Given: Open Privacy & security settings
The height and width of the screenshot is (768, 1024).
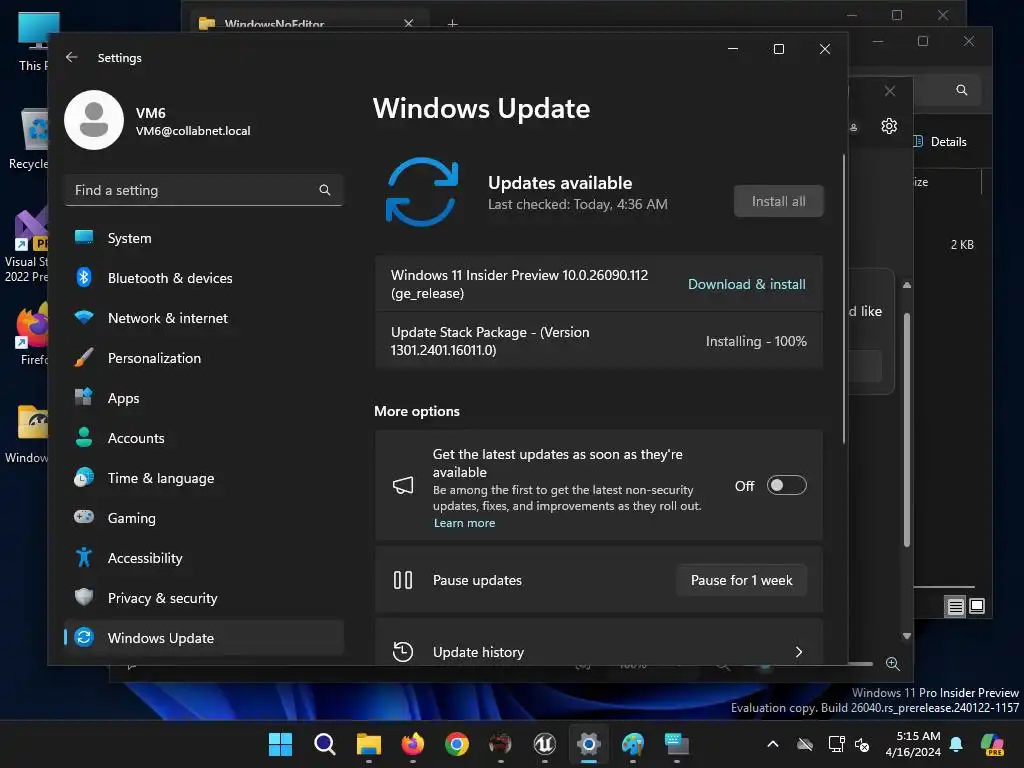Looking at the screenshot, I should (204, 598).
